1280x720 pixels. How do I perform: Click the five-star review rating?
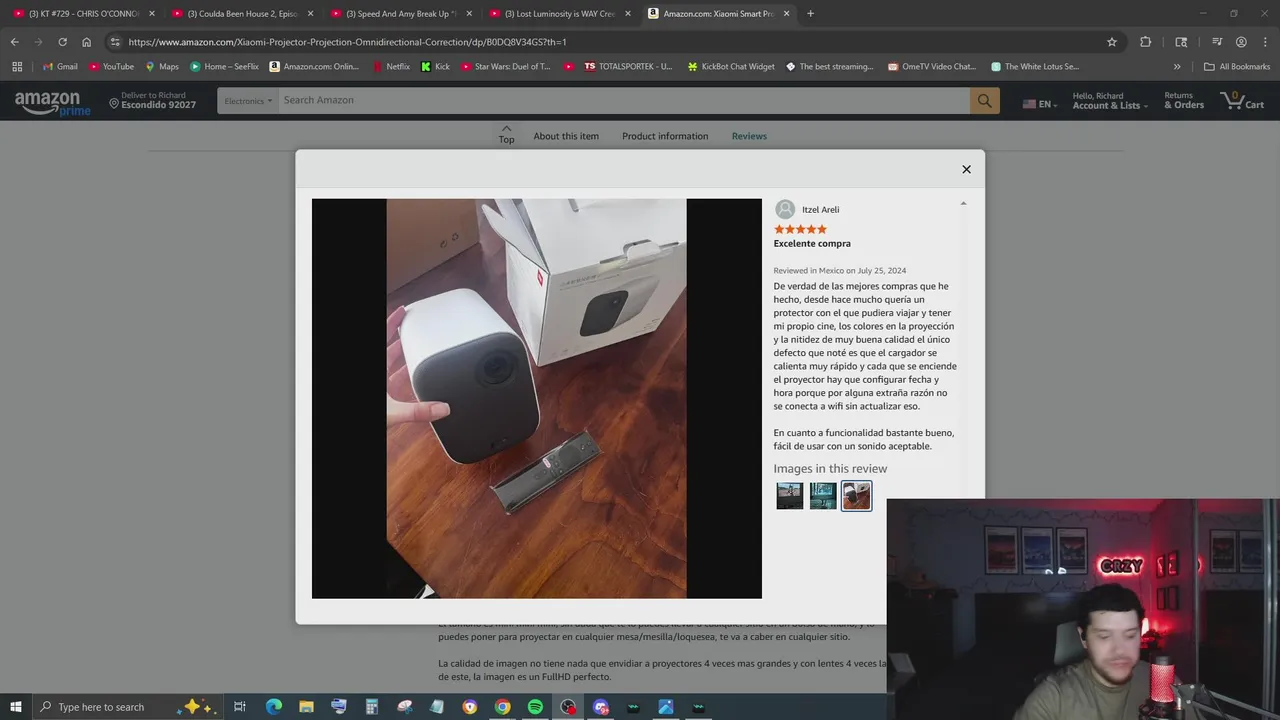(x=800, y=229)
